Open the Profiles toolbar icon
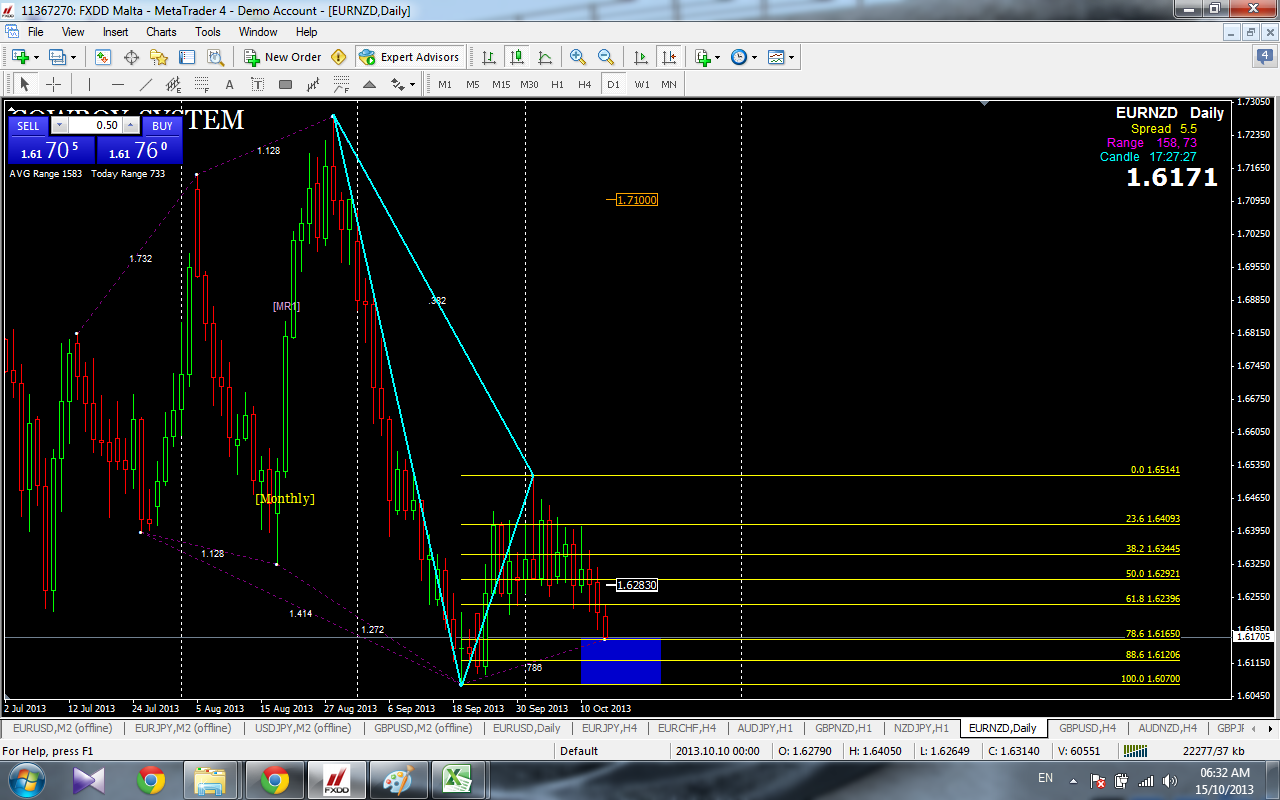 [57, 57]
